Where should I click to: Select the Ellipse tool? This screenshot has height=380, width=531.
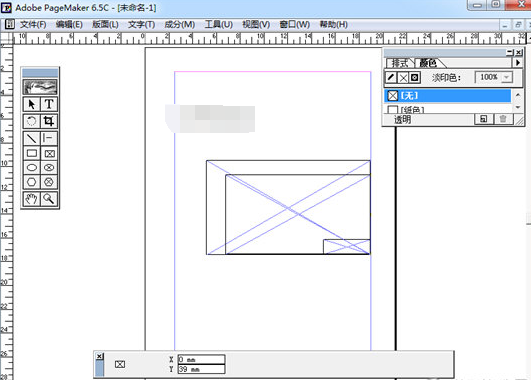click(31, 167)
